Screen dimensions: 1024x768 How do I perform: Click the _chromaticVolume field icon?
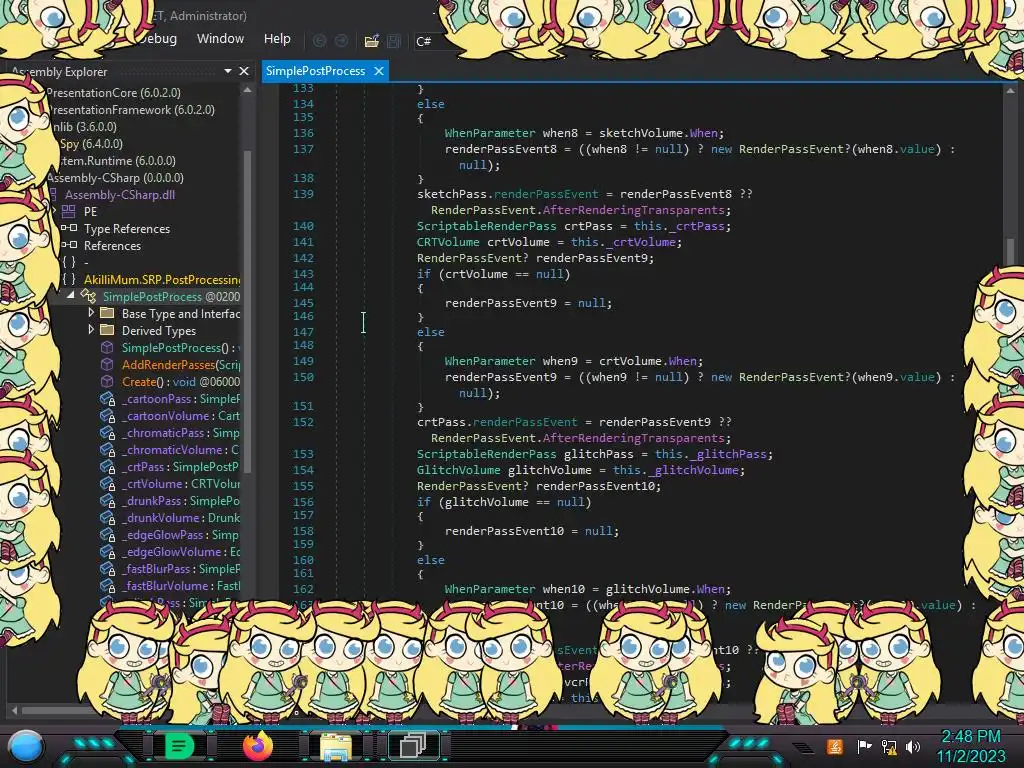pos(107,449)
